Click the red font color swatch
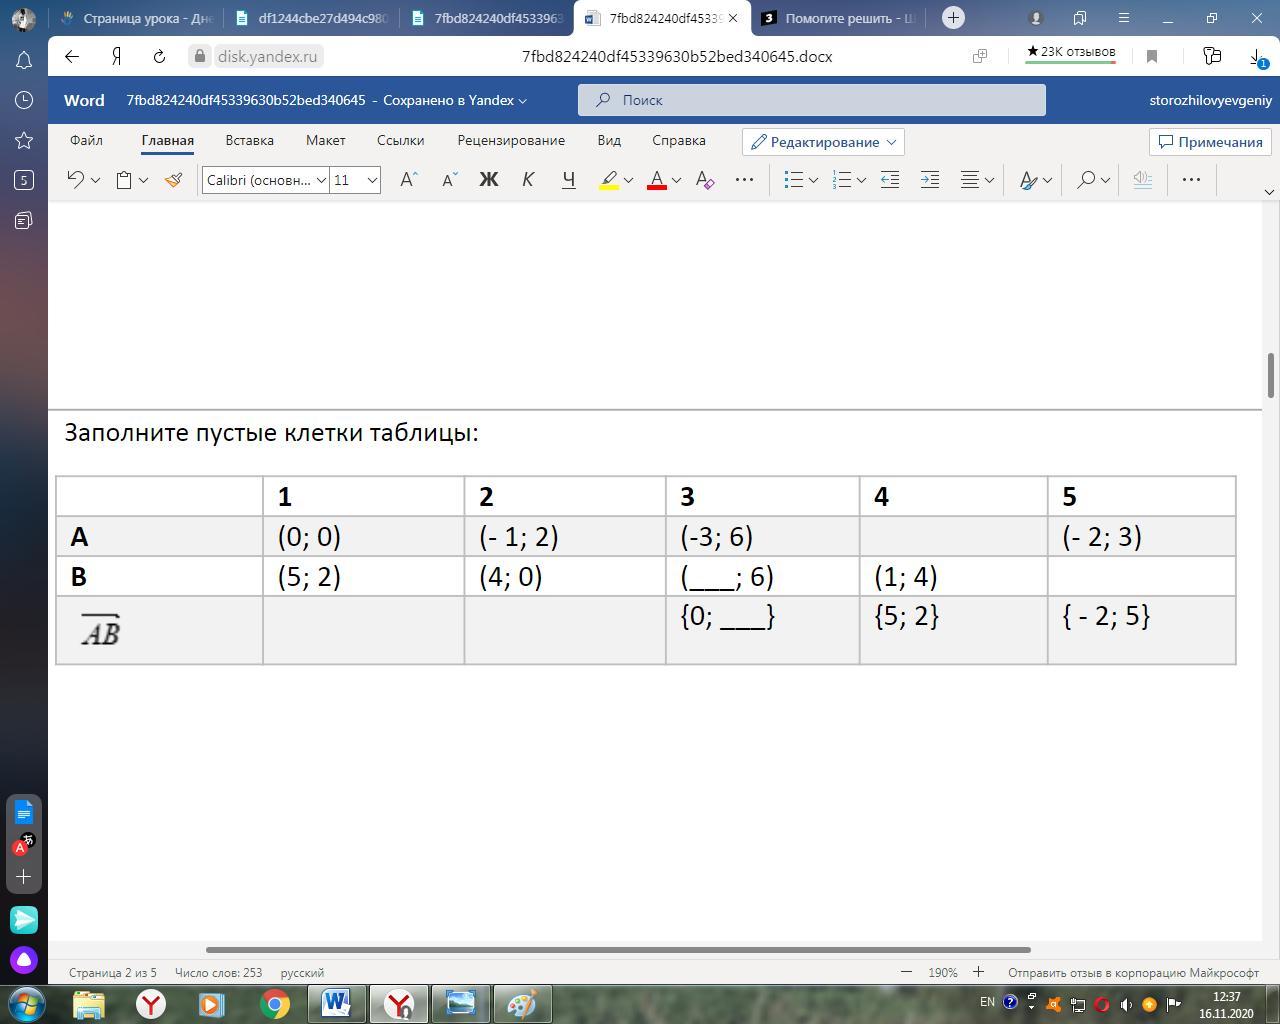1280x1024 pixels. pyautogui.click(x=657, y=180)
